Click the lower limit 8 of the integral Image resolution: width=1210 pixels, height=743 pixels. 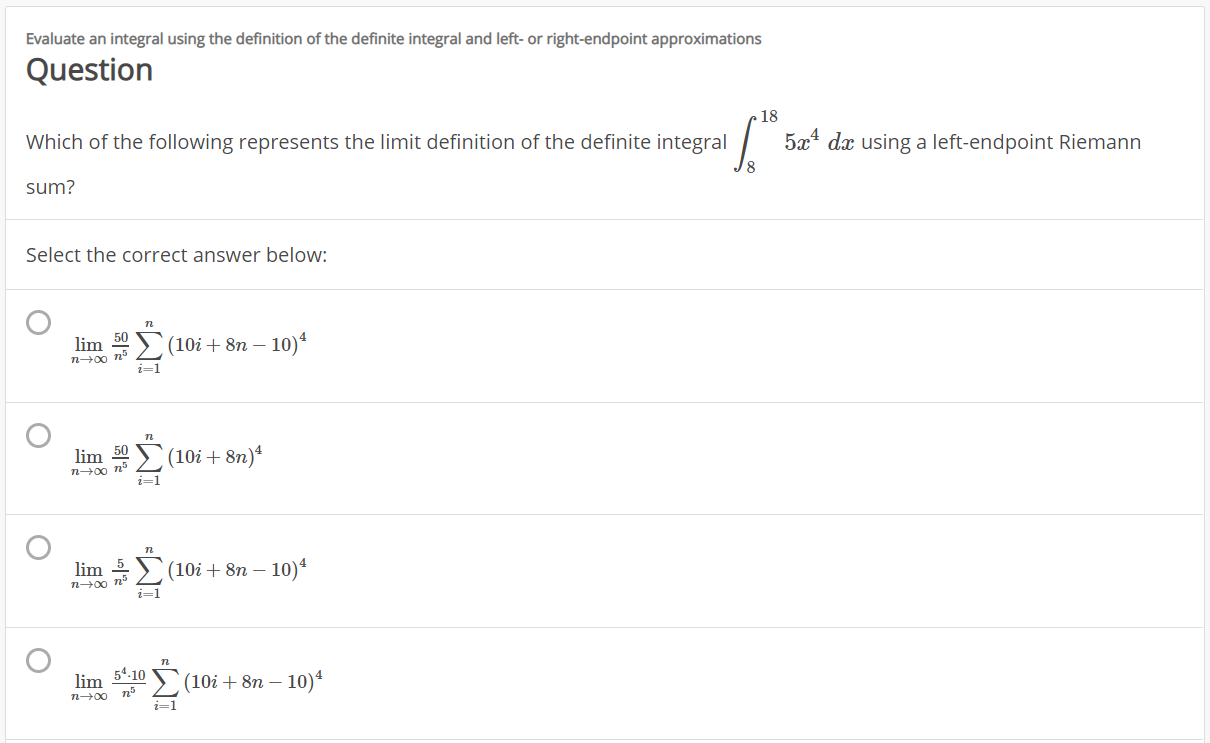coord(750,167)
